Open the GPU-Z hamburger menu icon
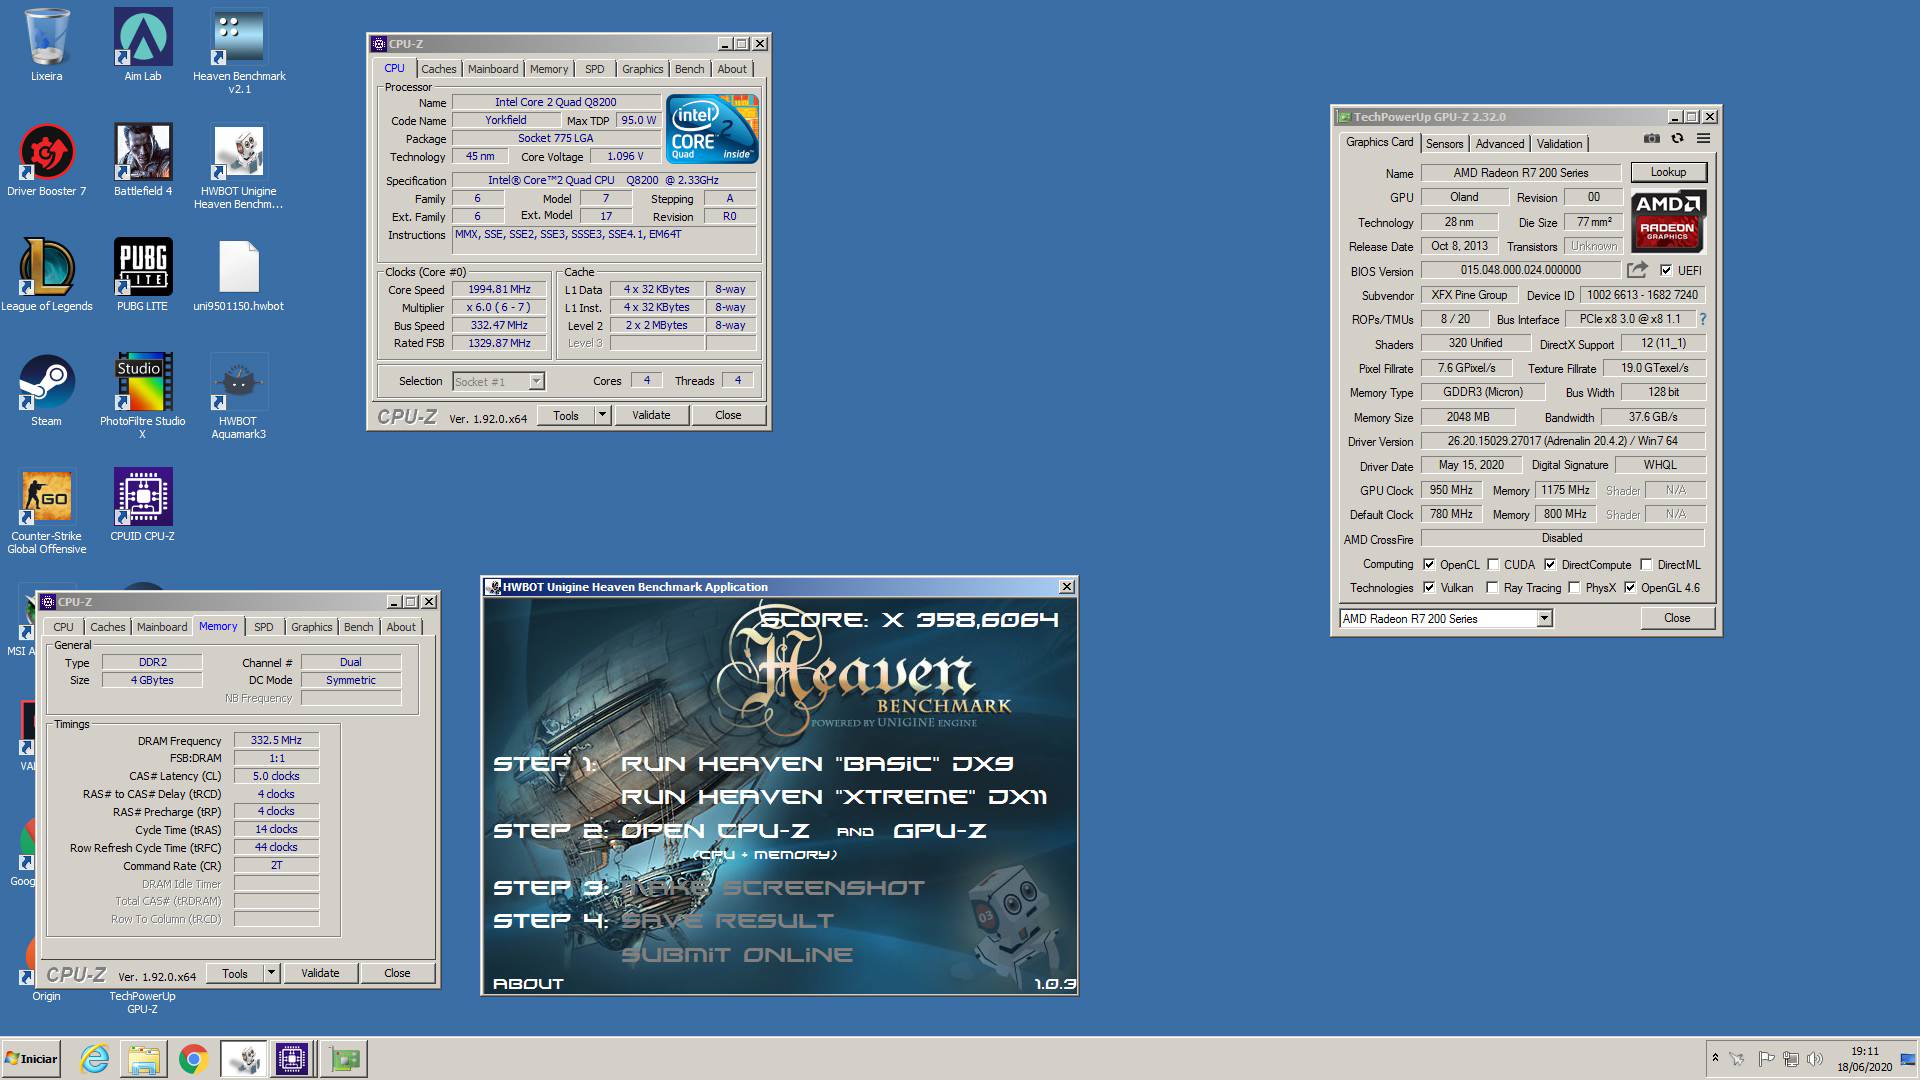The image size is (1920, 1080). point(1703,139)
